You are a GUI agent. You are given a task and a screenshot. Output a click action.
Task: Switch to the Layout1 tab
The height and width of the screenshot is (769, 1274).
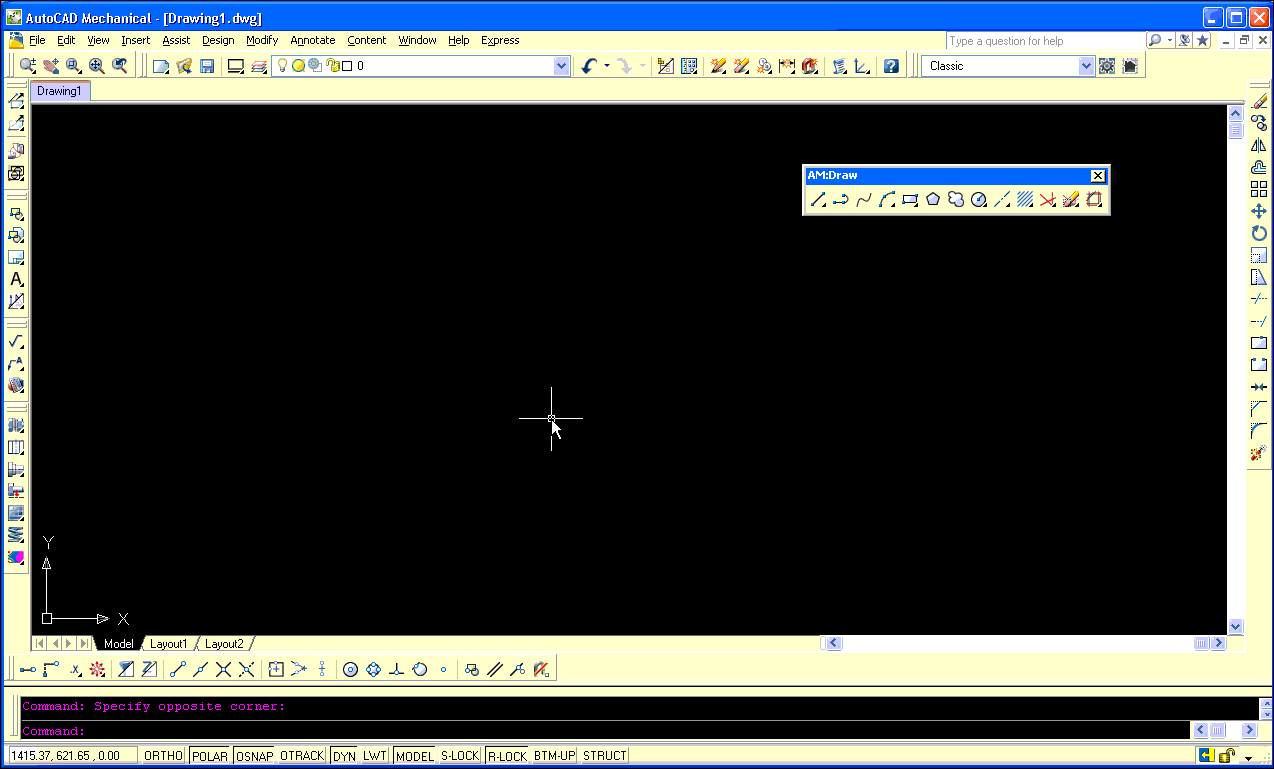click(x=169, y=644)
